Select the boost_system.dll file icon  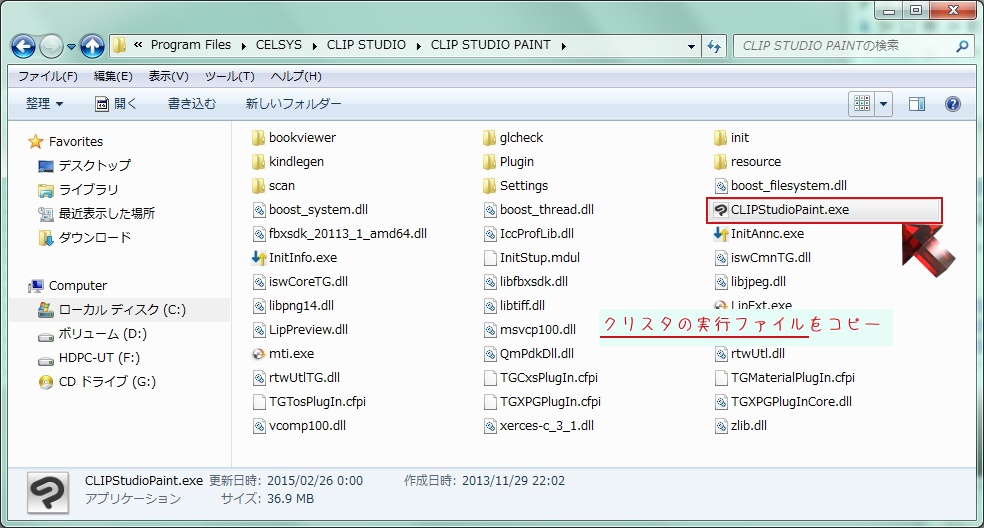tap(259, 210)
